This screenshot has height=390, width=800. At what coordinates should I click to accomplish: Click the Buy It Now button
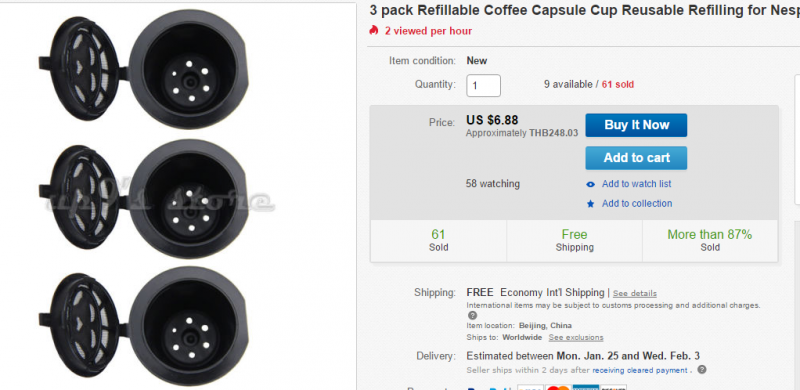(636, 125)
